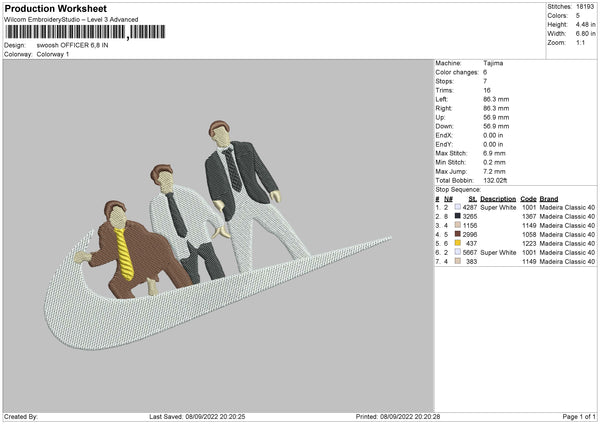Click 'Wilcom EmbroideryStudio – Level 3 Advanced' text

[x=71, y=20]
